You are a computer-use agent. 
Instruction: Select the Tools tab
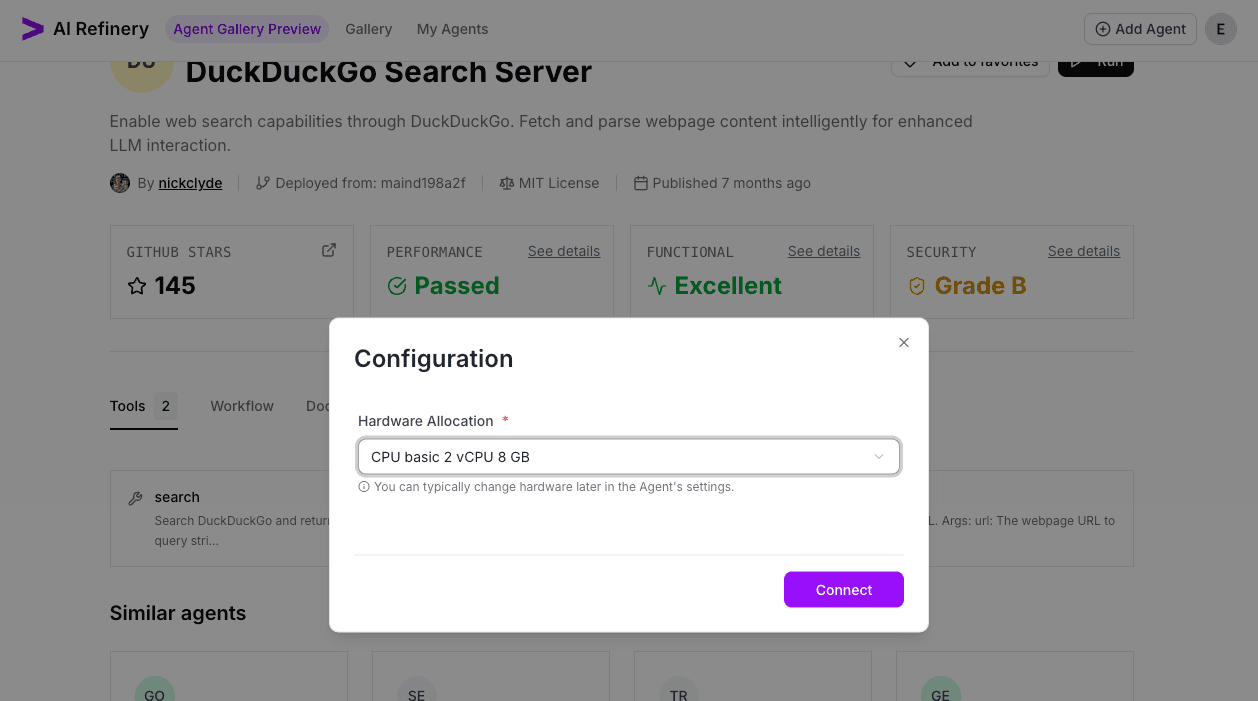click(127, 406)
